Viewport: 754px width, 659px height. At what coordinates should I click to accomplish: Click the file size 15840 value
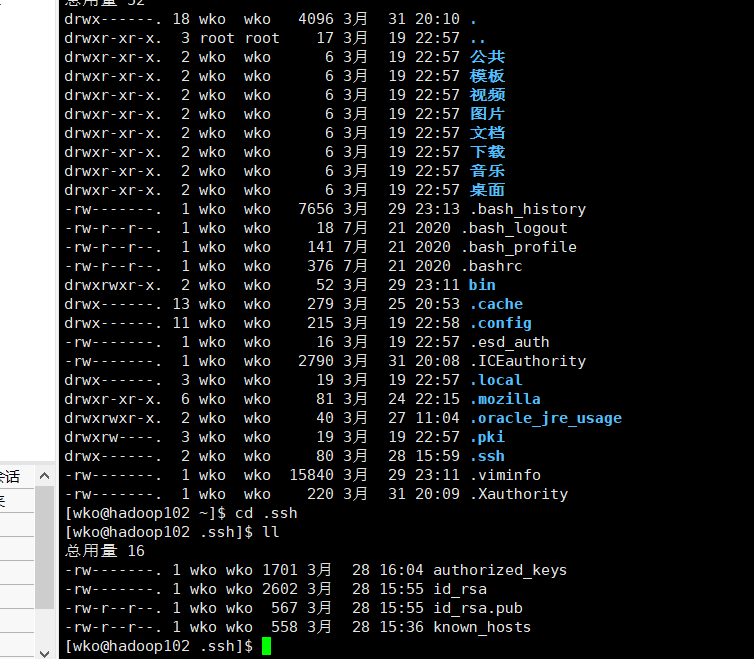click(x=312, y=475)
